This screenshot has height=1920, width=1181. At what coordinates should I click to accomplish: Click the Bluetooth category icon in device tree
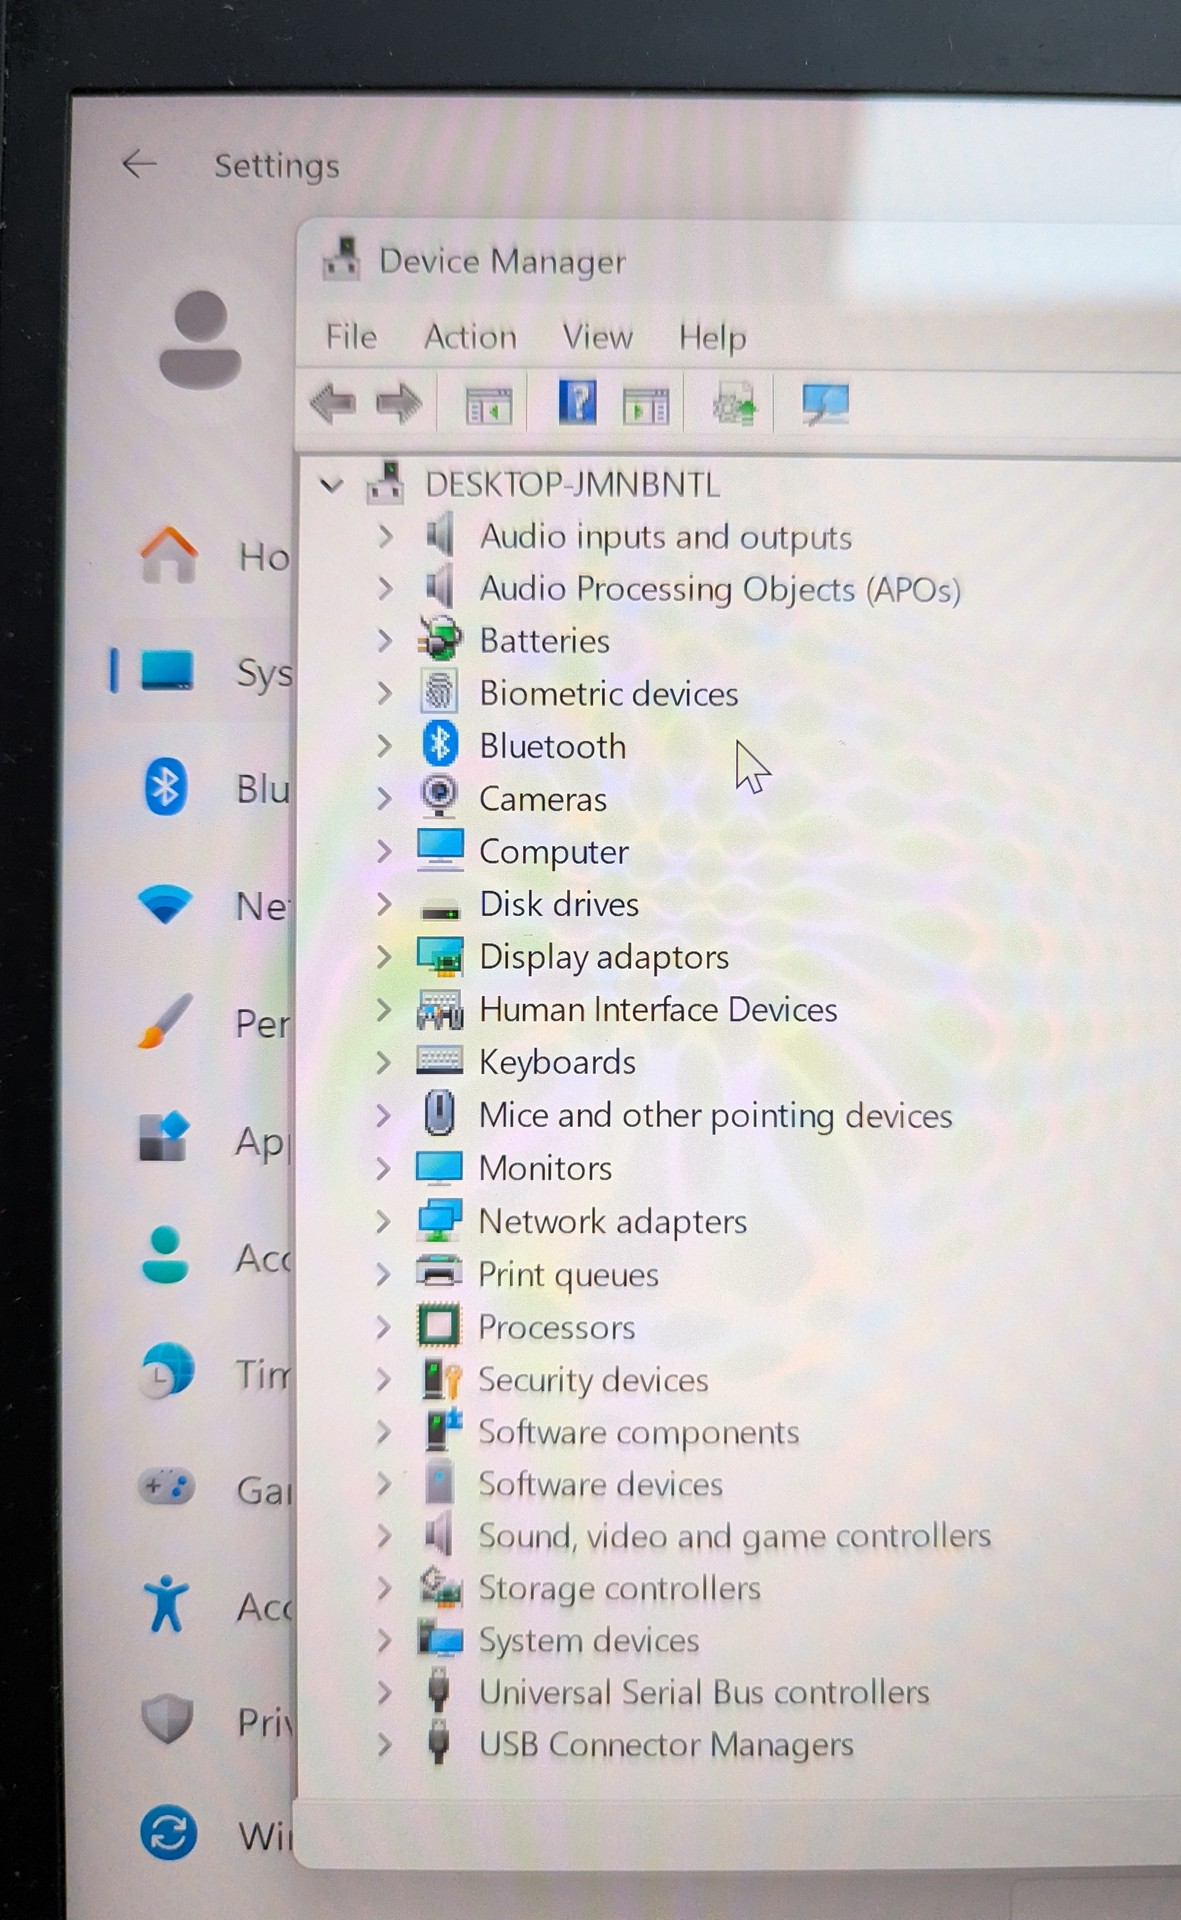coord(439,745)
